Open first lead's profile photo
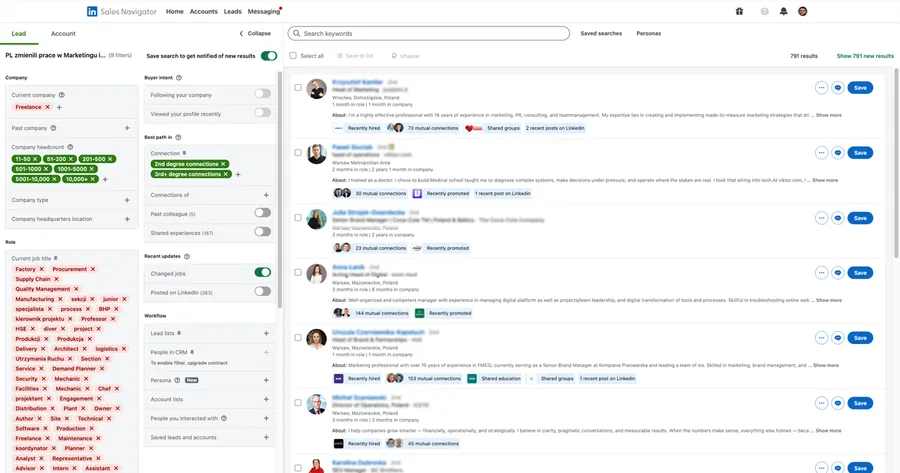Image resolution: width=900 pixels, height=473 pixels. 316,89
